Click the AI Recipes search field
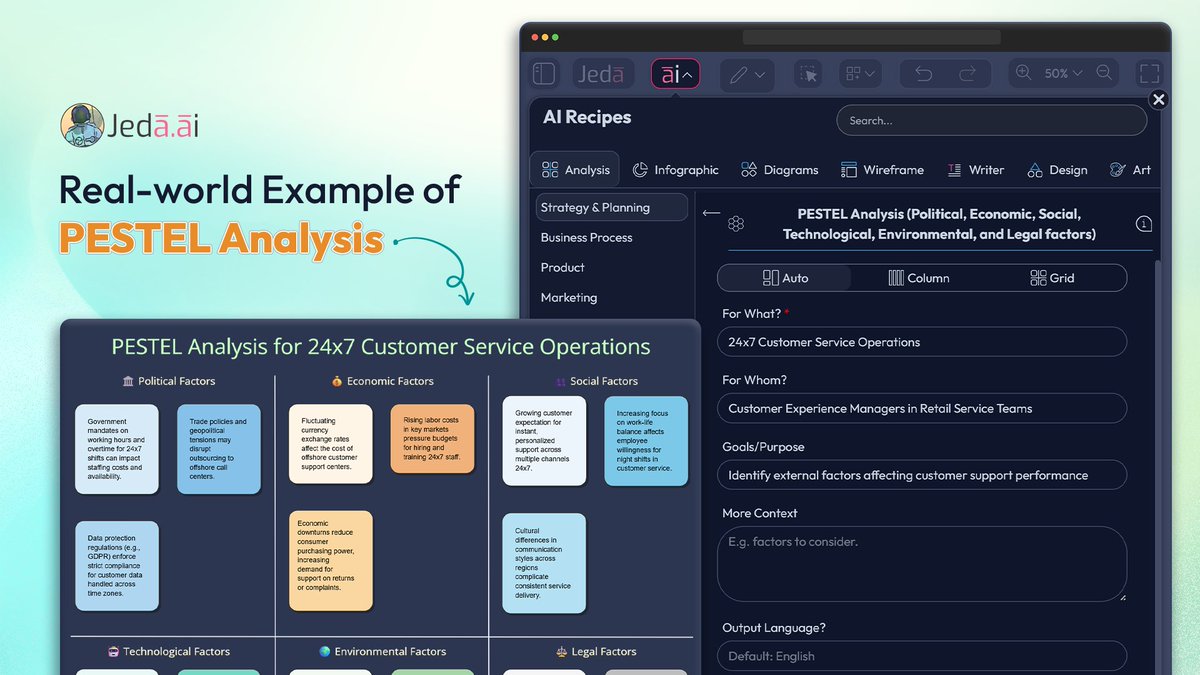 991,120
